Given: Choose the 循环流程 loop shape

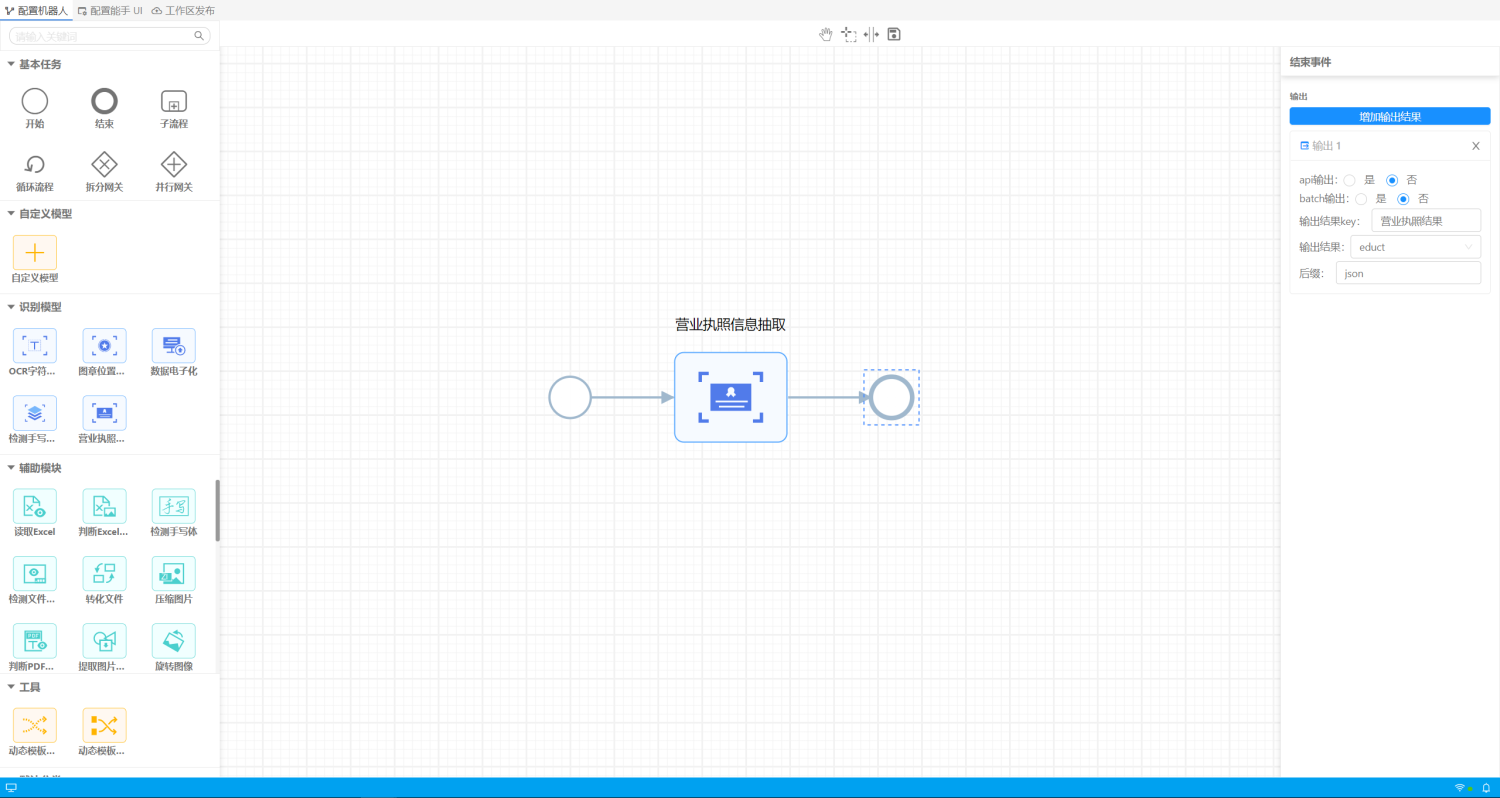Looking at the screenshot, I should (x=35, y=164).
